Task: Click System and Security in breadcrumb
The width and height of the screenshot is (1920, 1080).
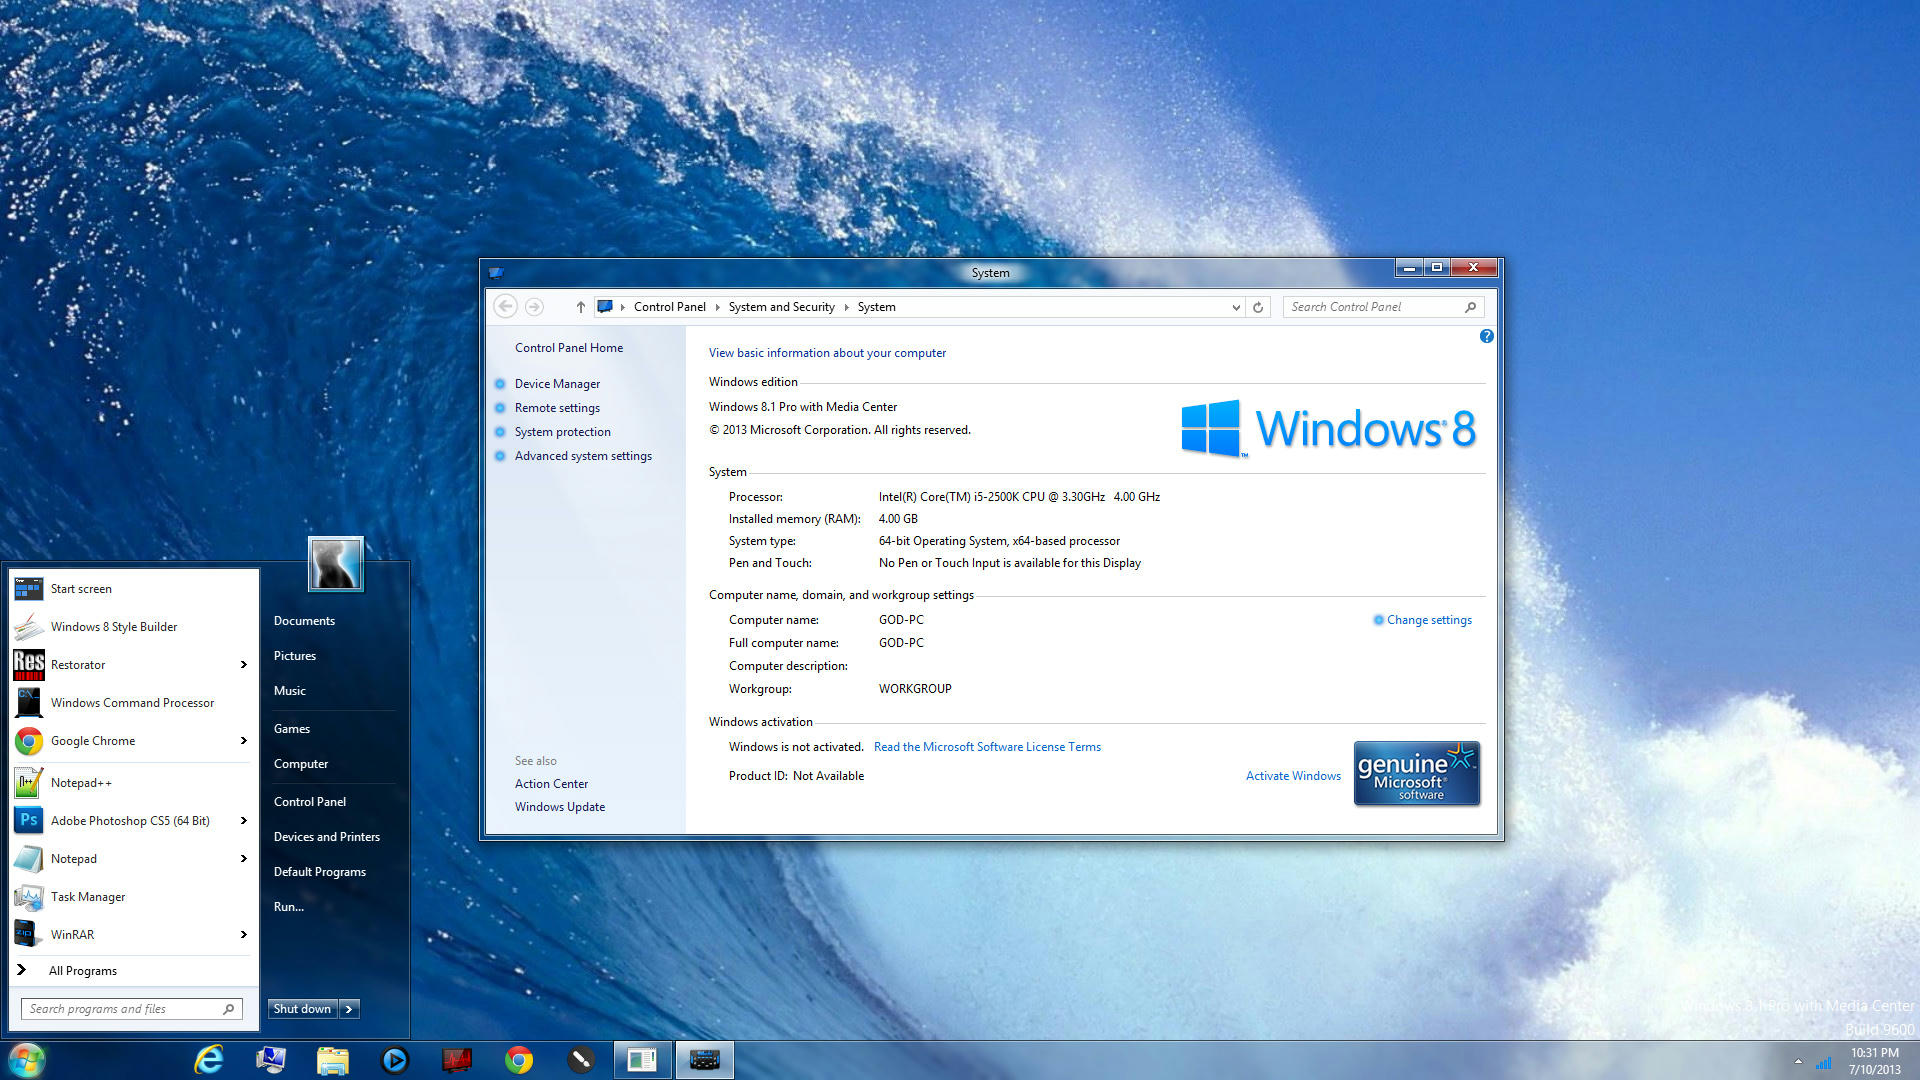Action: 781,307
